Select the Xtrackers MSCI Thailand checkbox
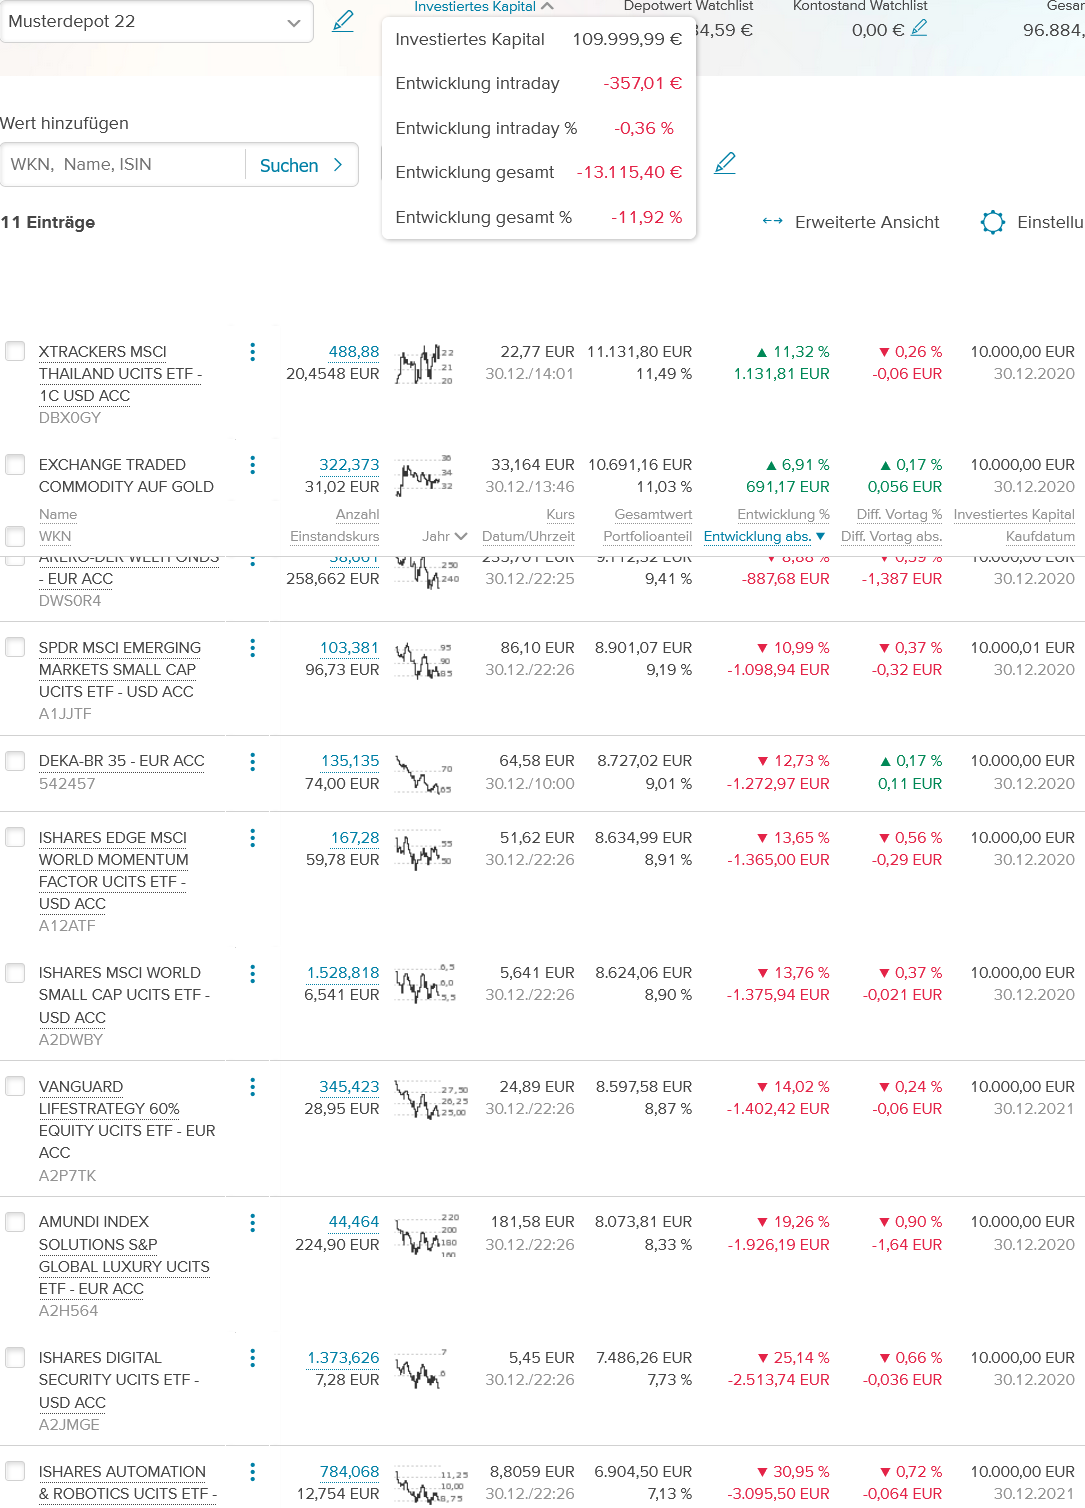Screen dimensions: 1085x1508 click(x=15, y=351)
